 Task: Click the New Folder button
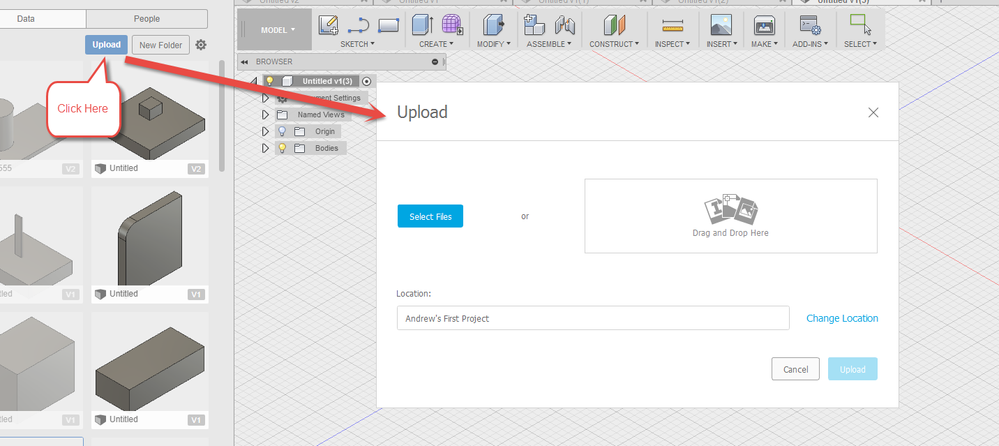pyautogui.click(x=161, y=45)
